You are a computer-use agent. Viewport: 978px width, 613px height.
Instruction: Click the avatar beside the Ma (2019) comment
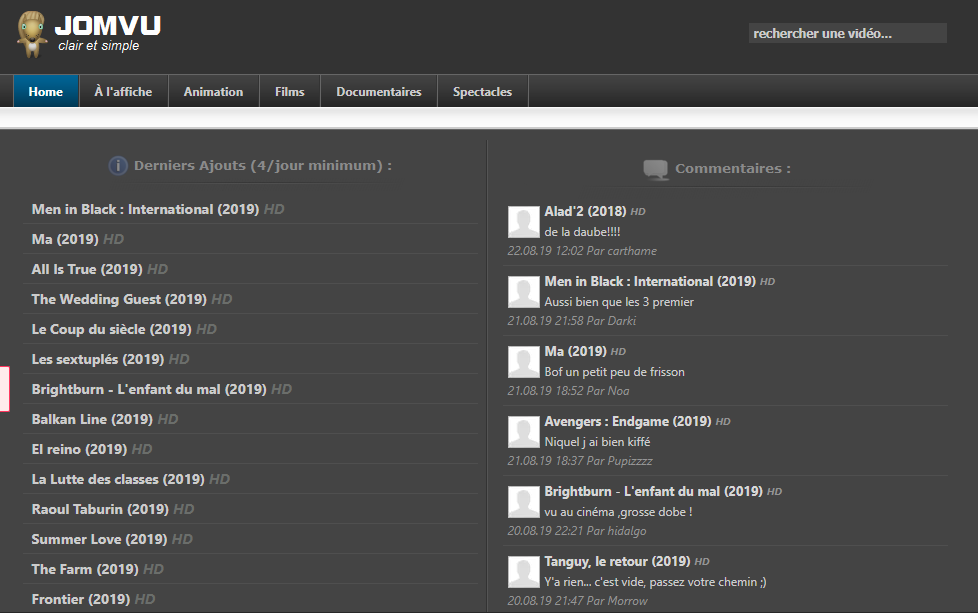523,362
